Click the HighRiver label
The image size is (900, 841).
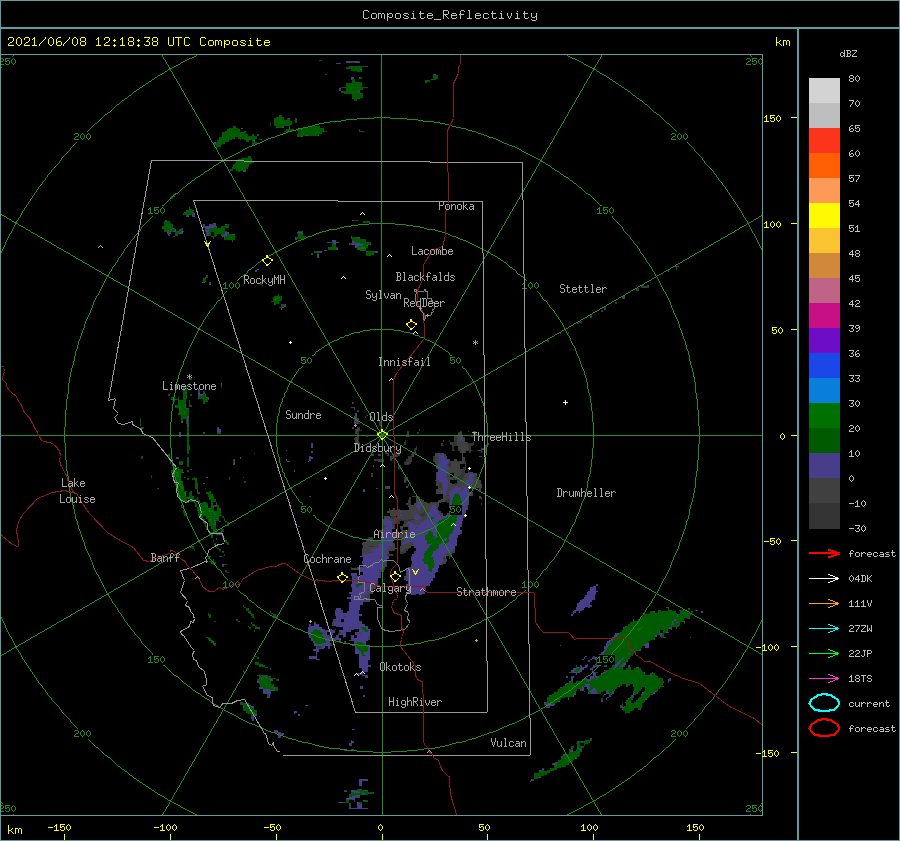point(415,702)
